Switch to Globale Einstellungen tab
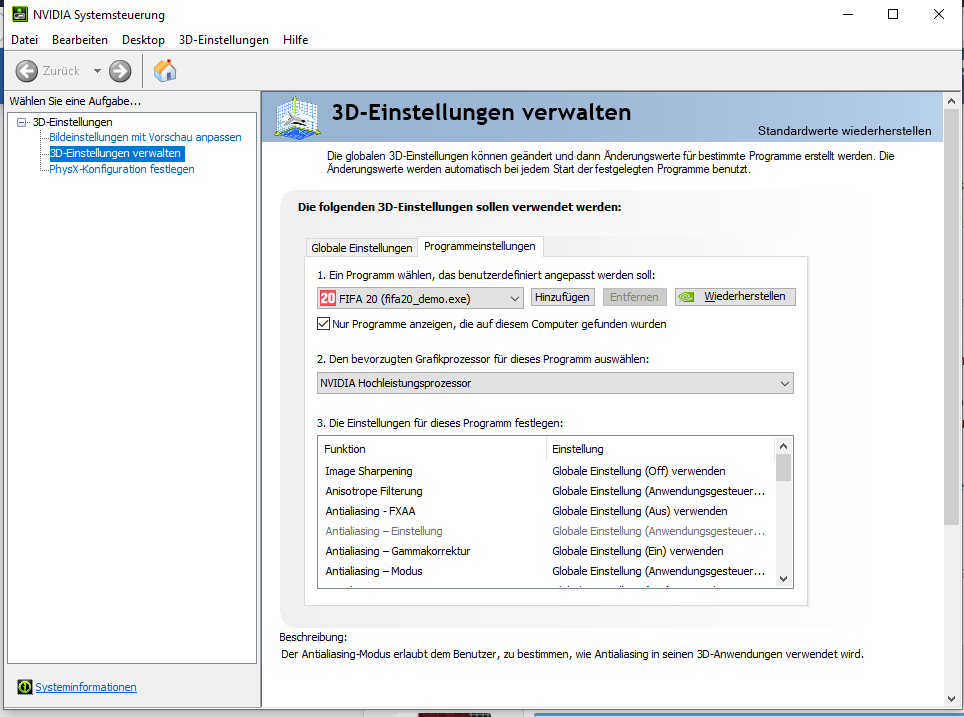Viewport: 964px width, 717px height. [x=362, y=248]
